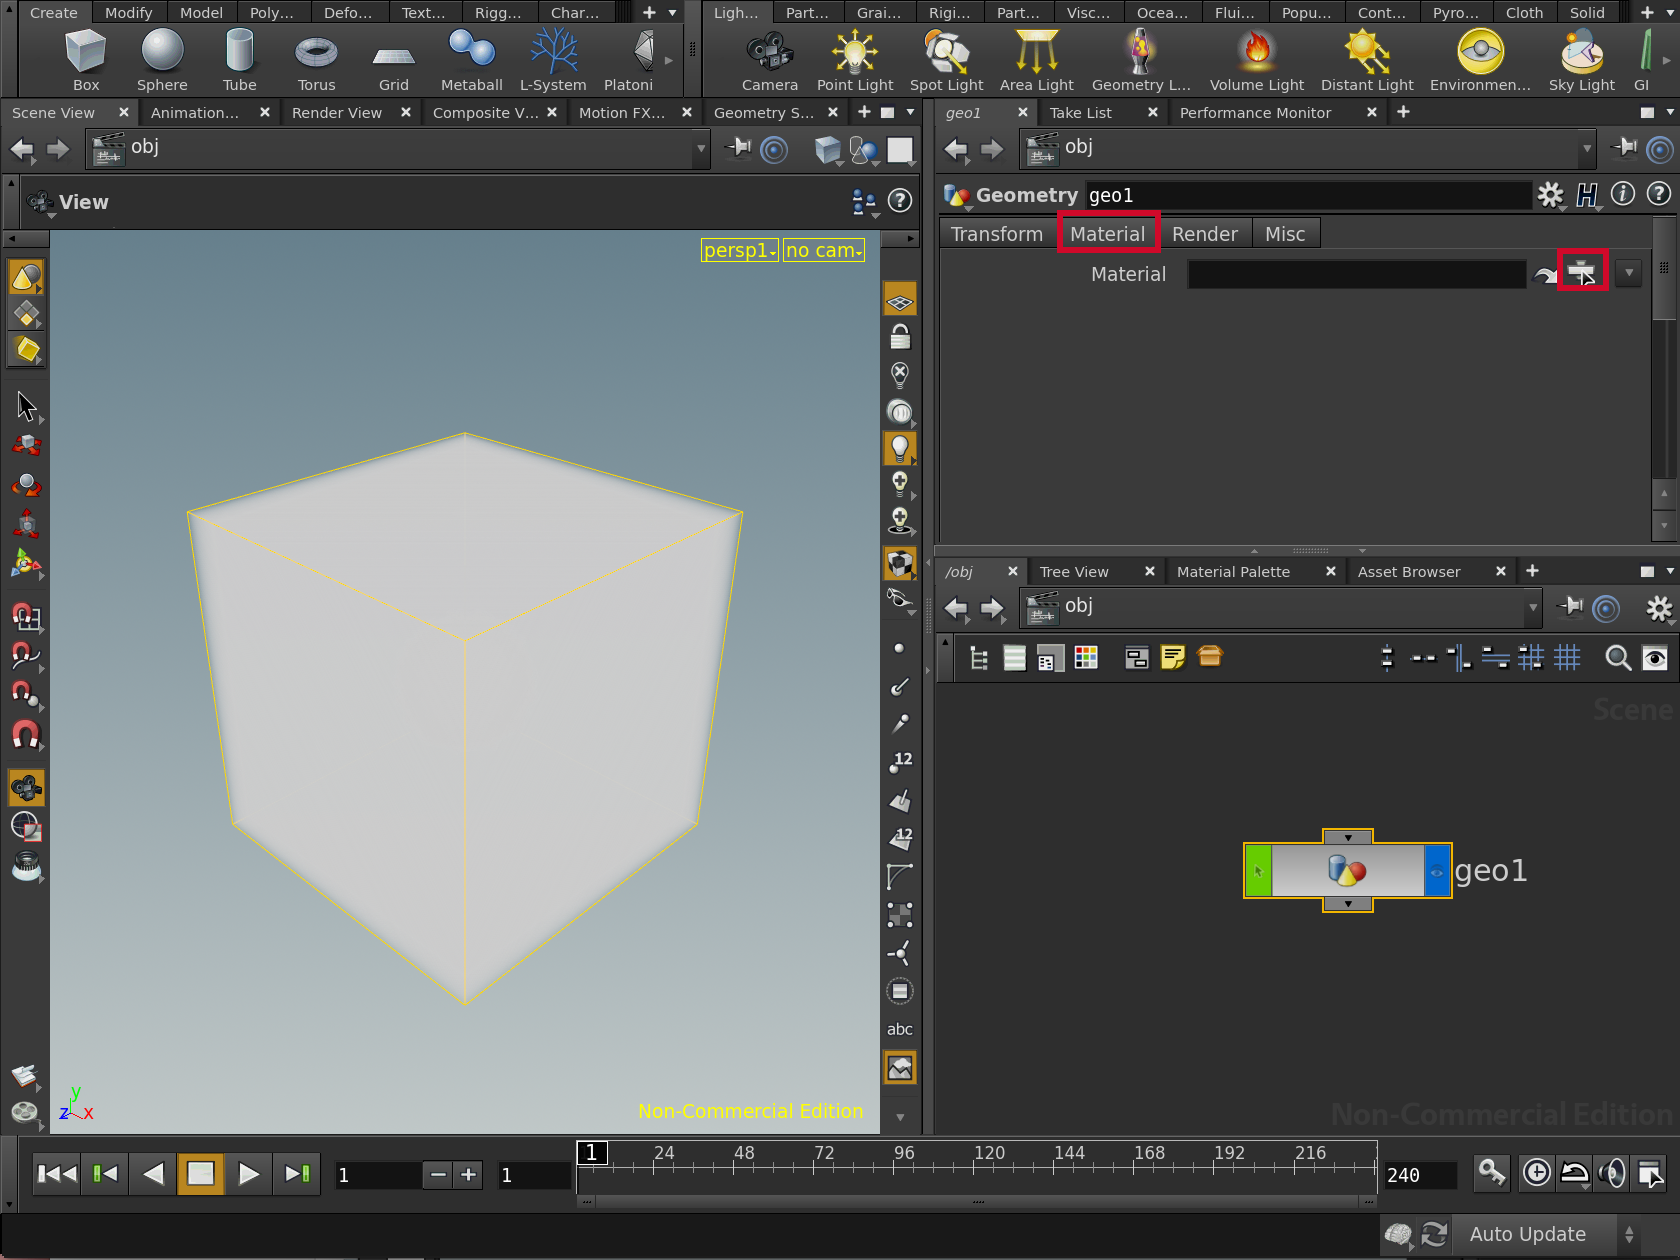
Task: Open the network editor search magnifier
Action: pyautogui.click(x=1617, y=658)
